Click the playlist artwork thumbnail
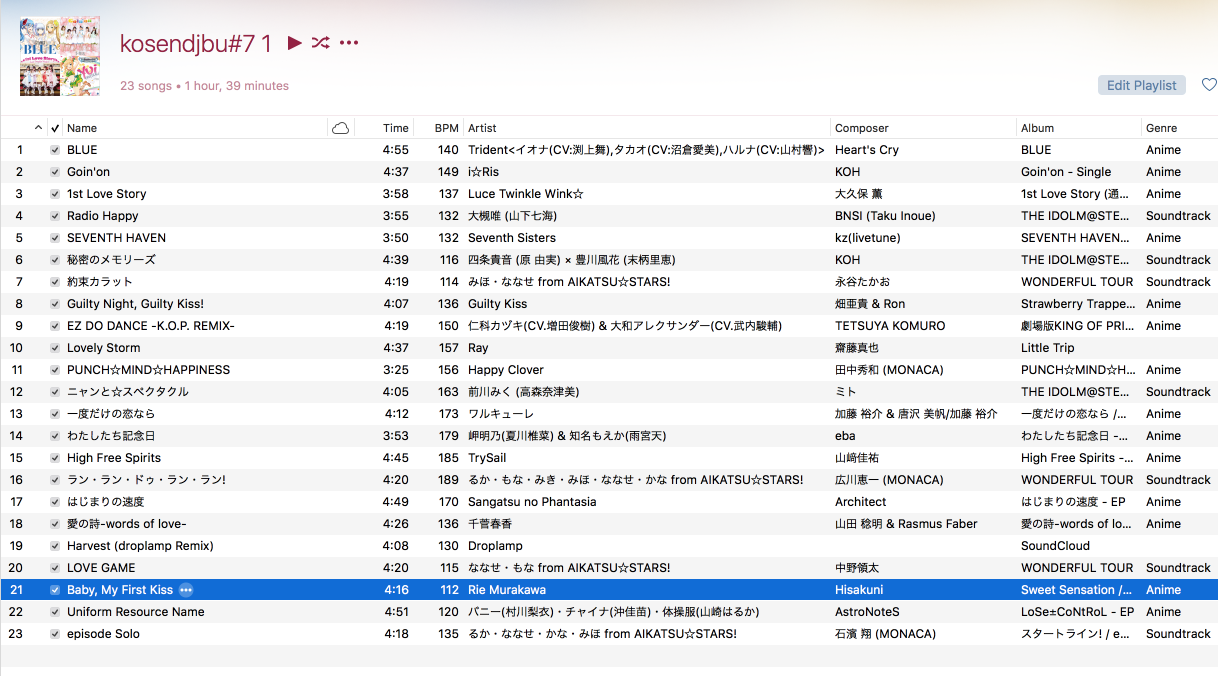 coord(60,56)
